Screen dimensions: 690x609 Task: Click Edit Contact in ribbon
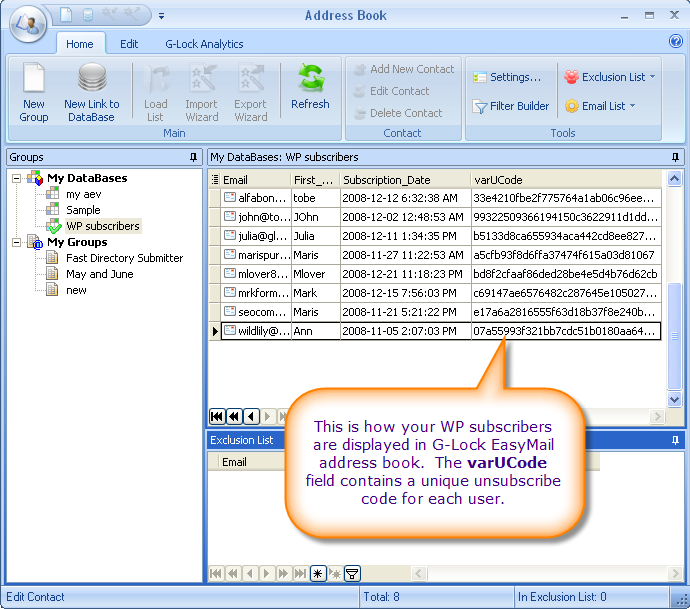392,91
